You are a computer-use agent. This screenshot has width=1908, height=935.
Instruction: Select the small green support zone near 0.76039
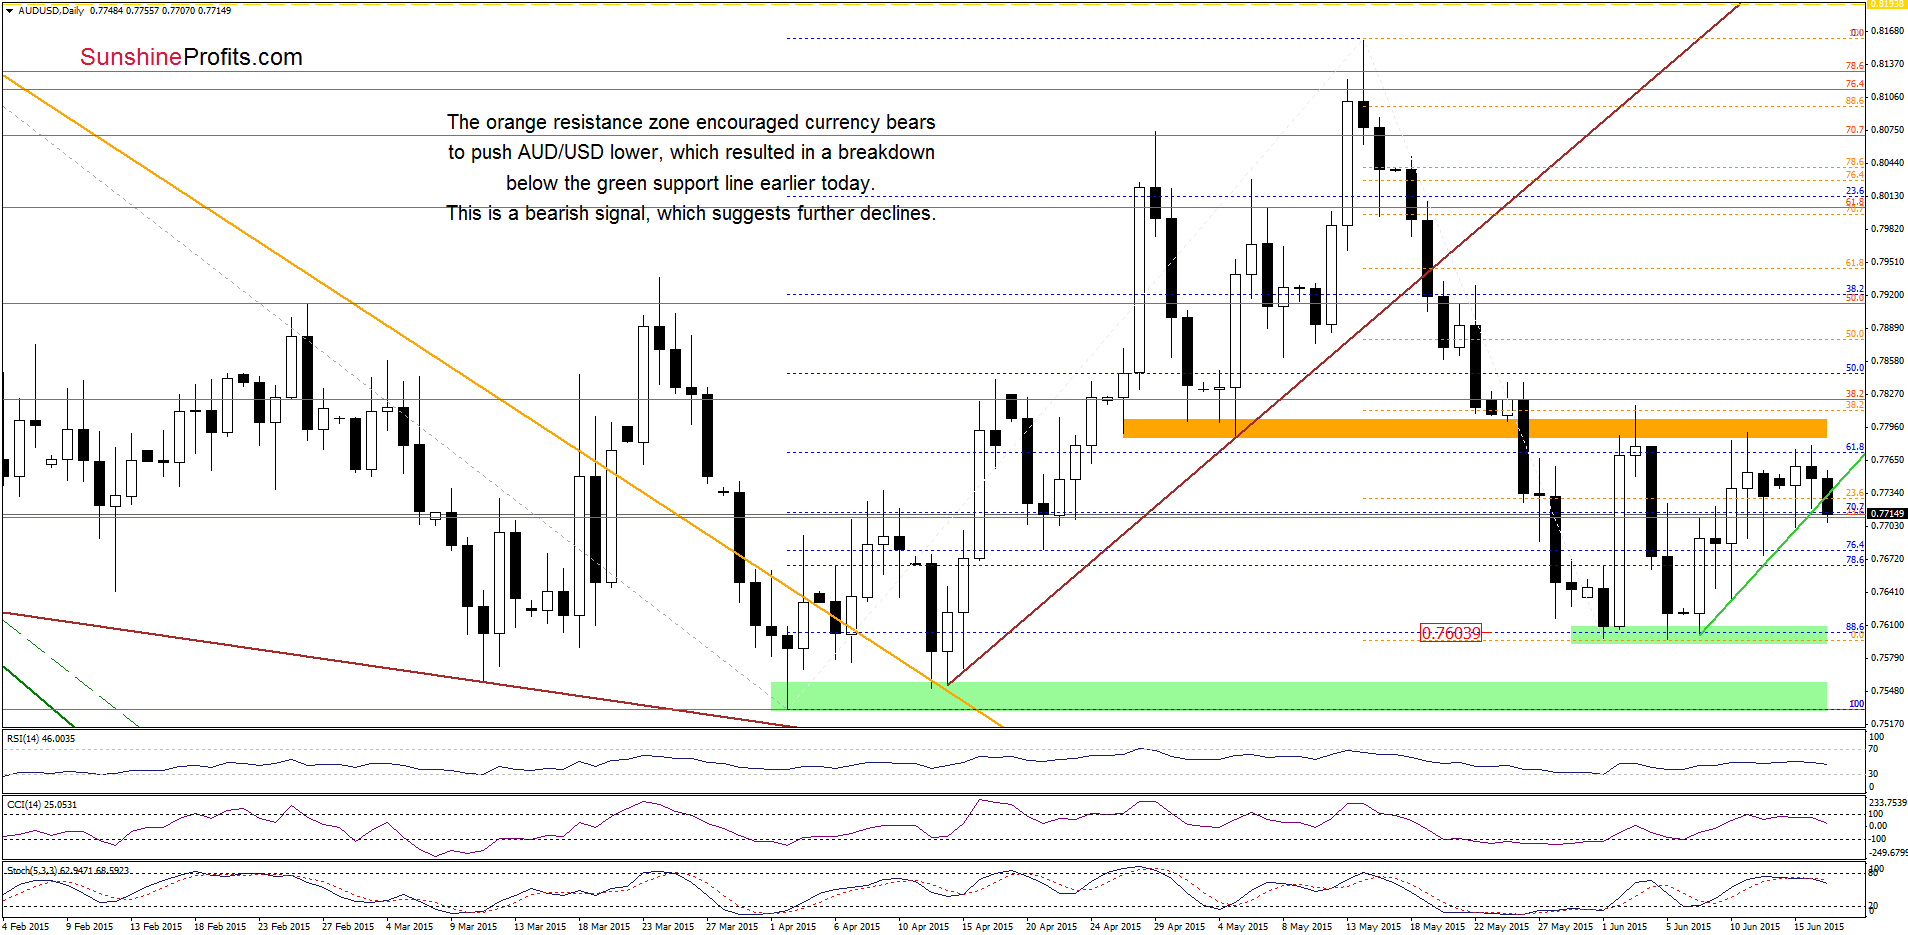pyautogui.click(x=1698, y=634)
